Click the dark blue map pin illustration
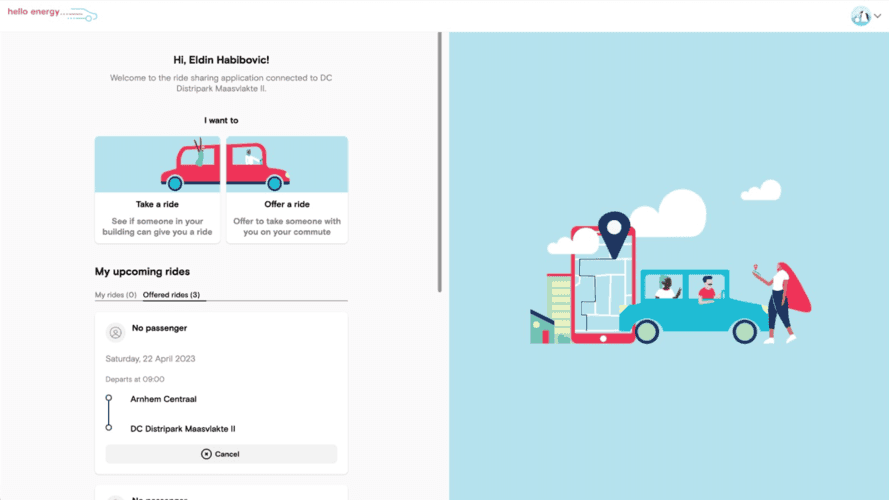Screen dimensions: 889x500 [614, 231]
